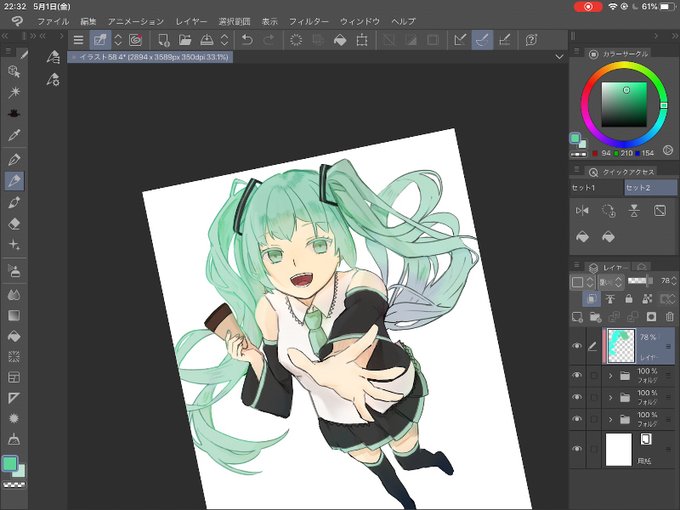Expand the third 100% folder
Viewport: 680px width, 510px height.
coord(610,419)
